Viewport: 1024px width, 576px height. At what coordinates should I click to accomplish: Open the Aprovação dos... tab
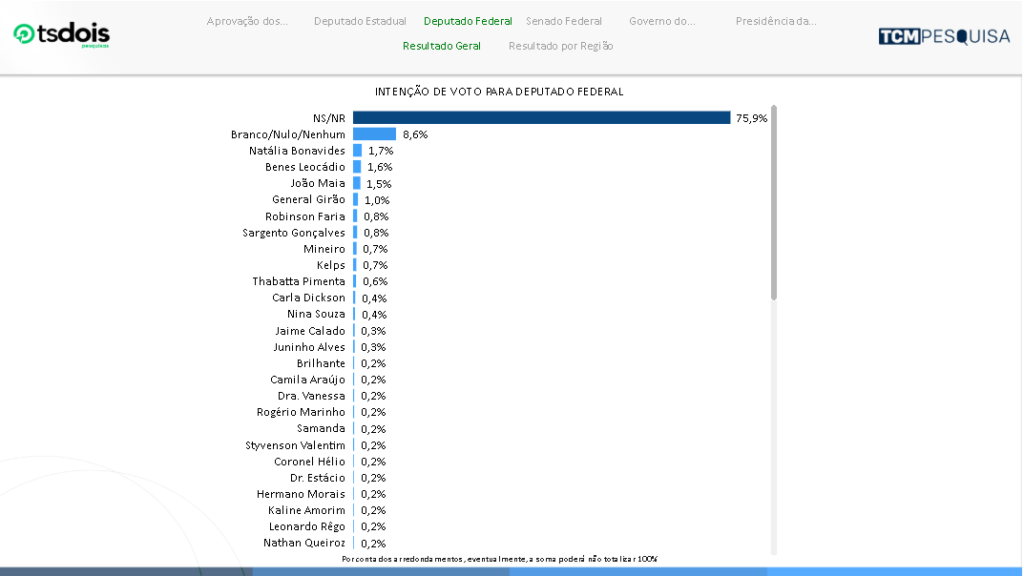click(247, 21)
